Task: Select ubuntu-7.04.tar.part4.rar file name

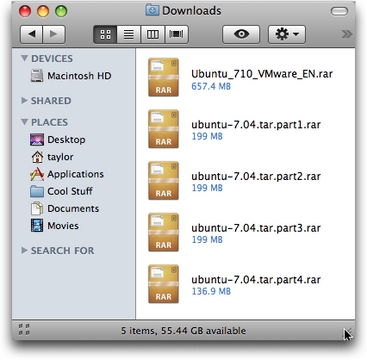Action: 256,279
